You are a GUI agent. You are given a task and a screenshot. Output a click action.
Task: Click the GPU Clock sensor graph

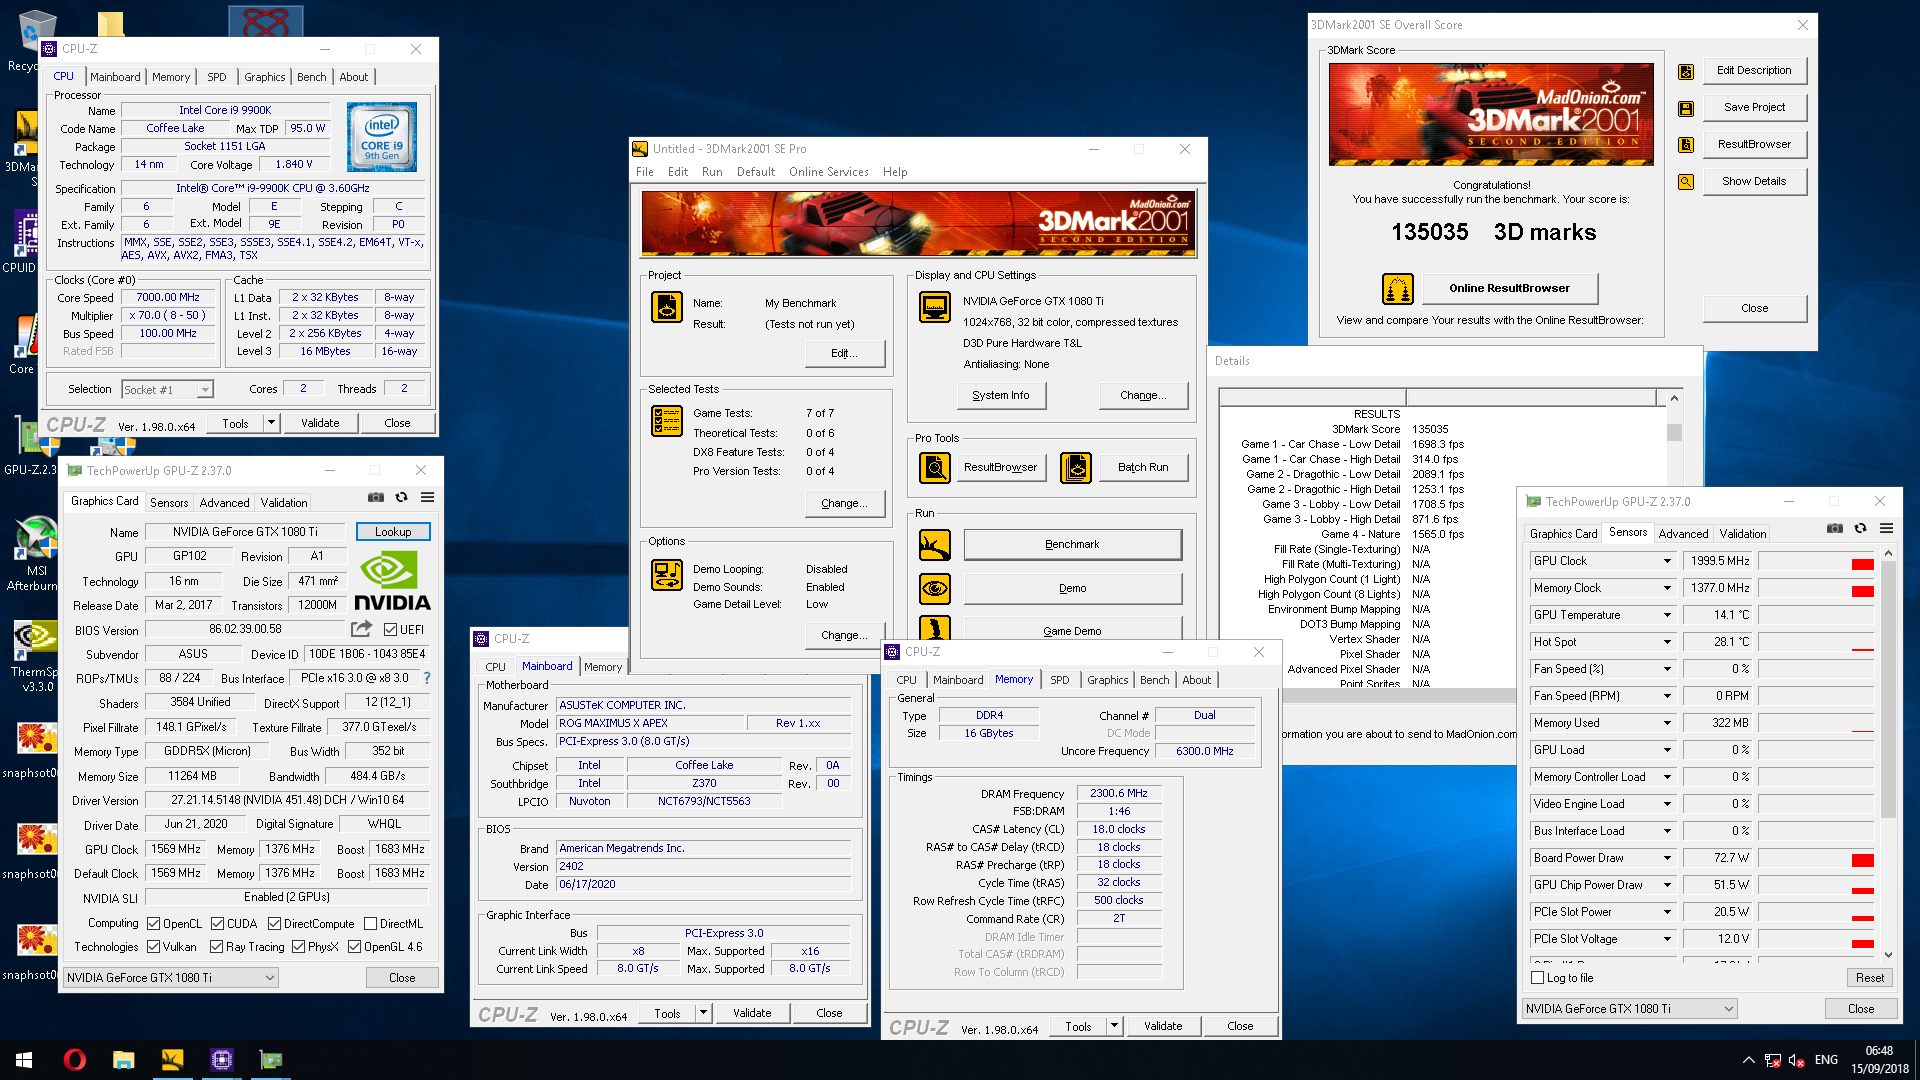point(1817,562)
